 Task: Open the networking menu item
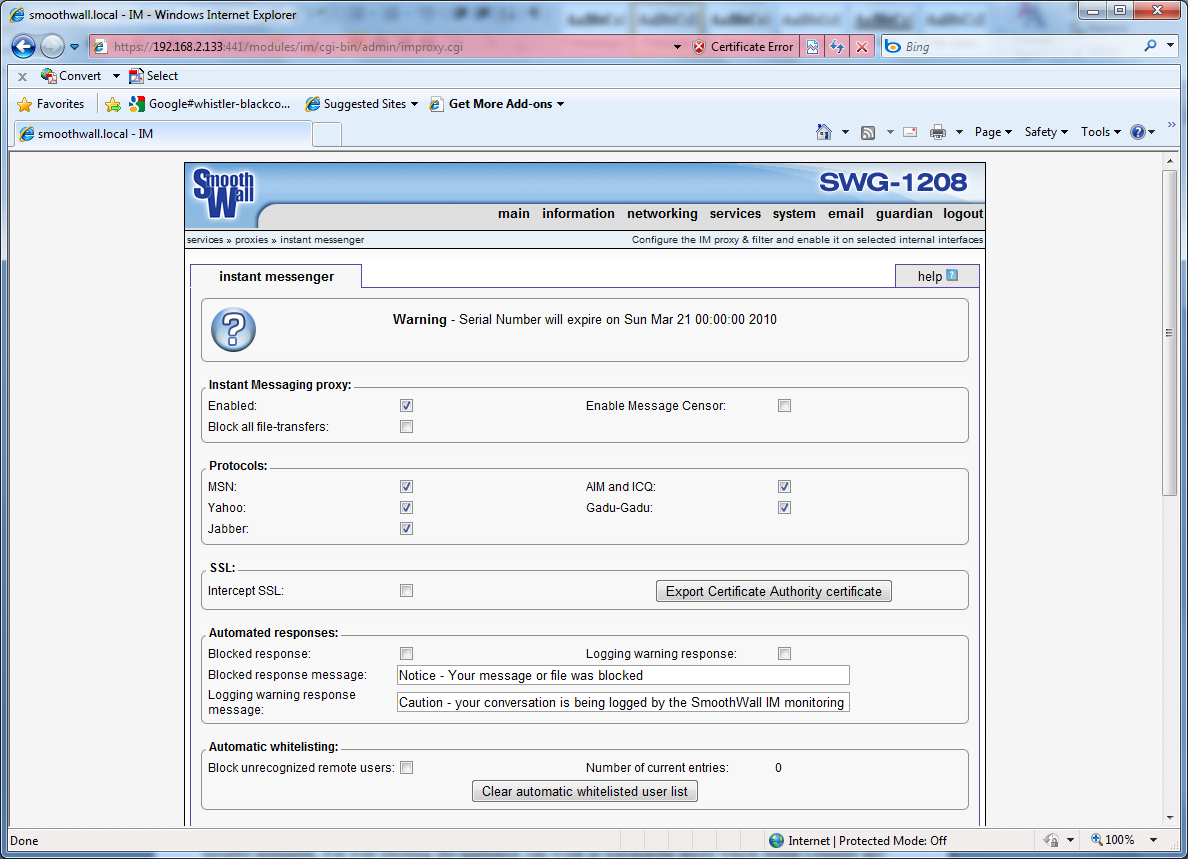(662, 214)
